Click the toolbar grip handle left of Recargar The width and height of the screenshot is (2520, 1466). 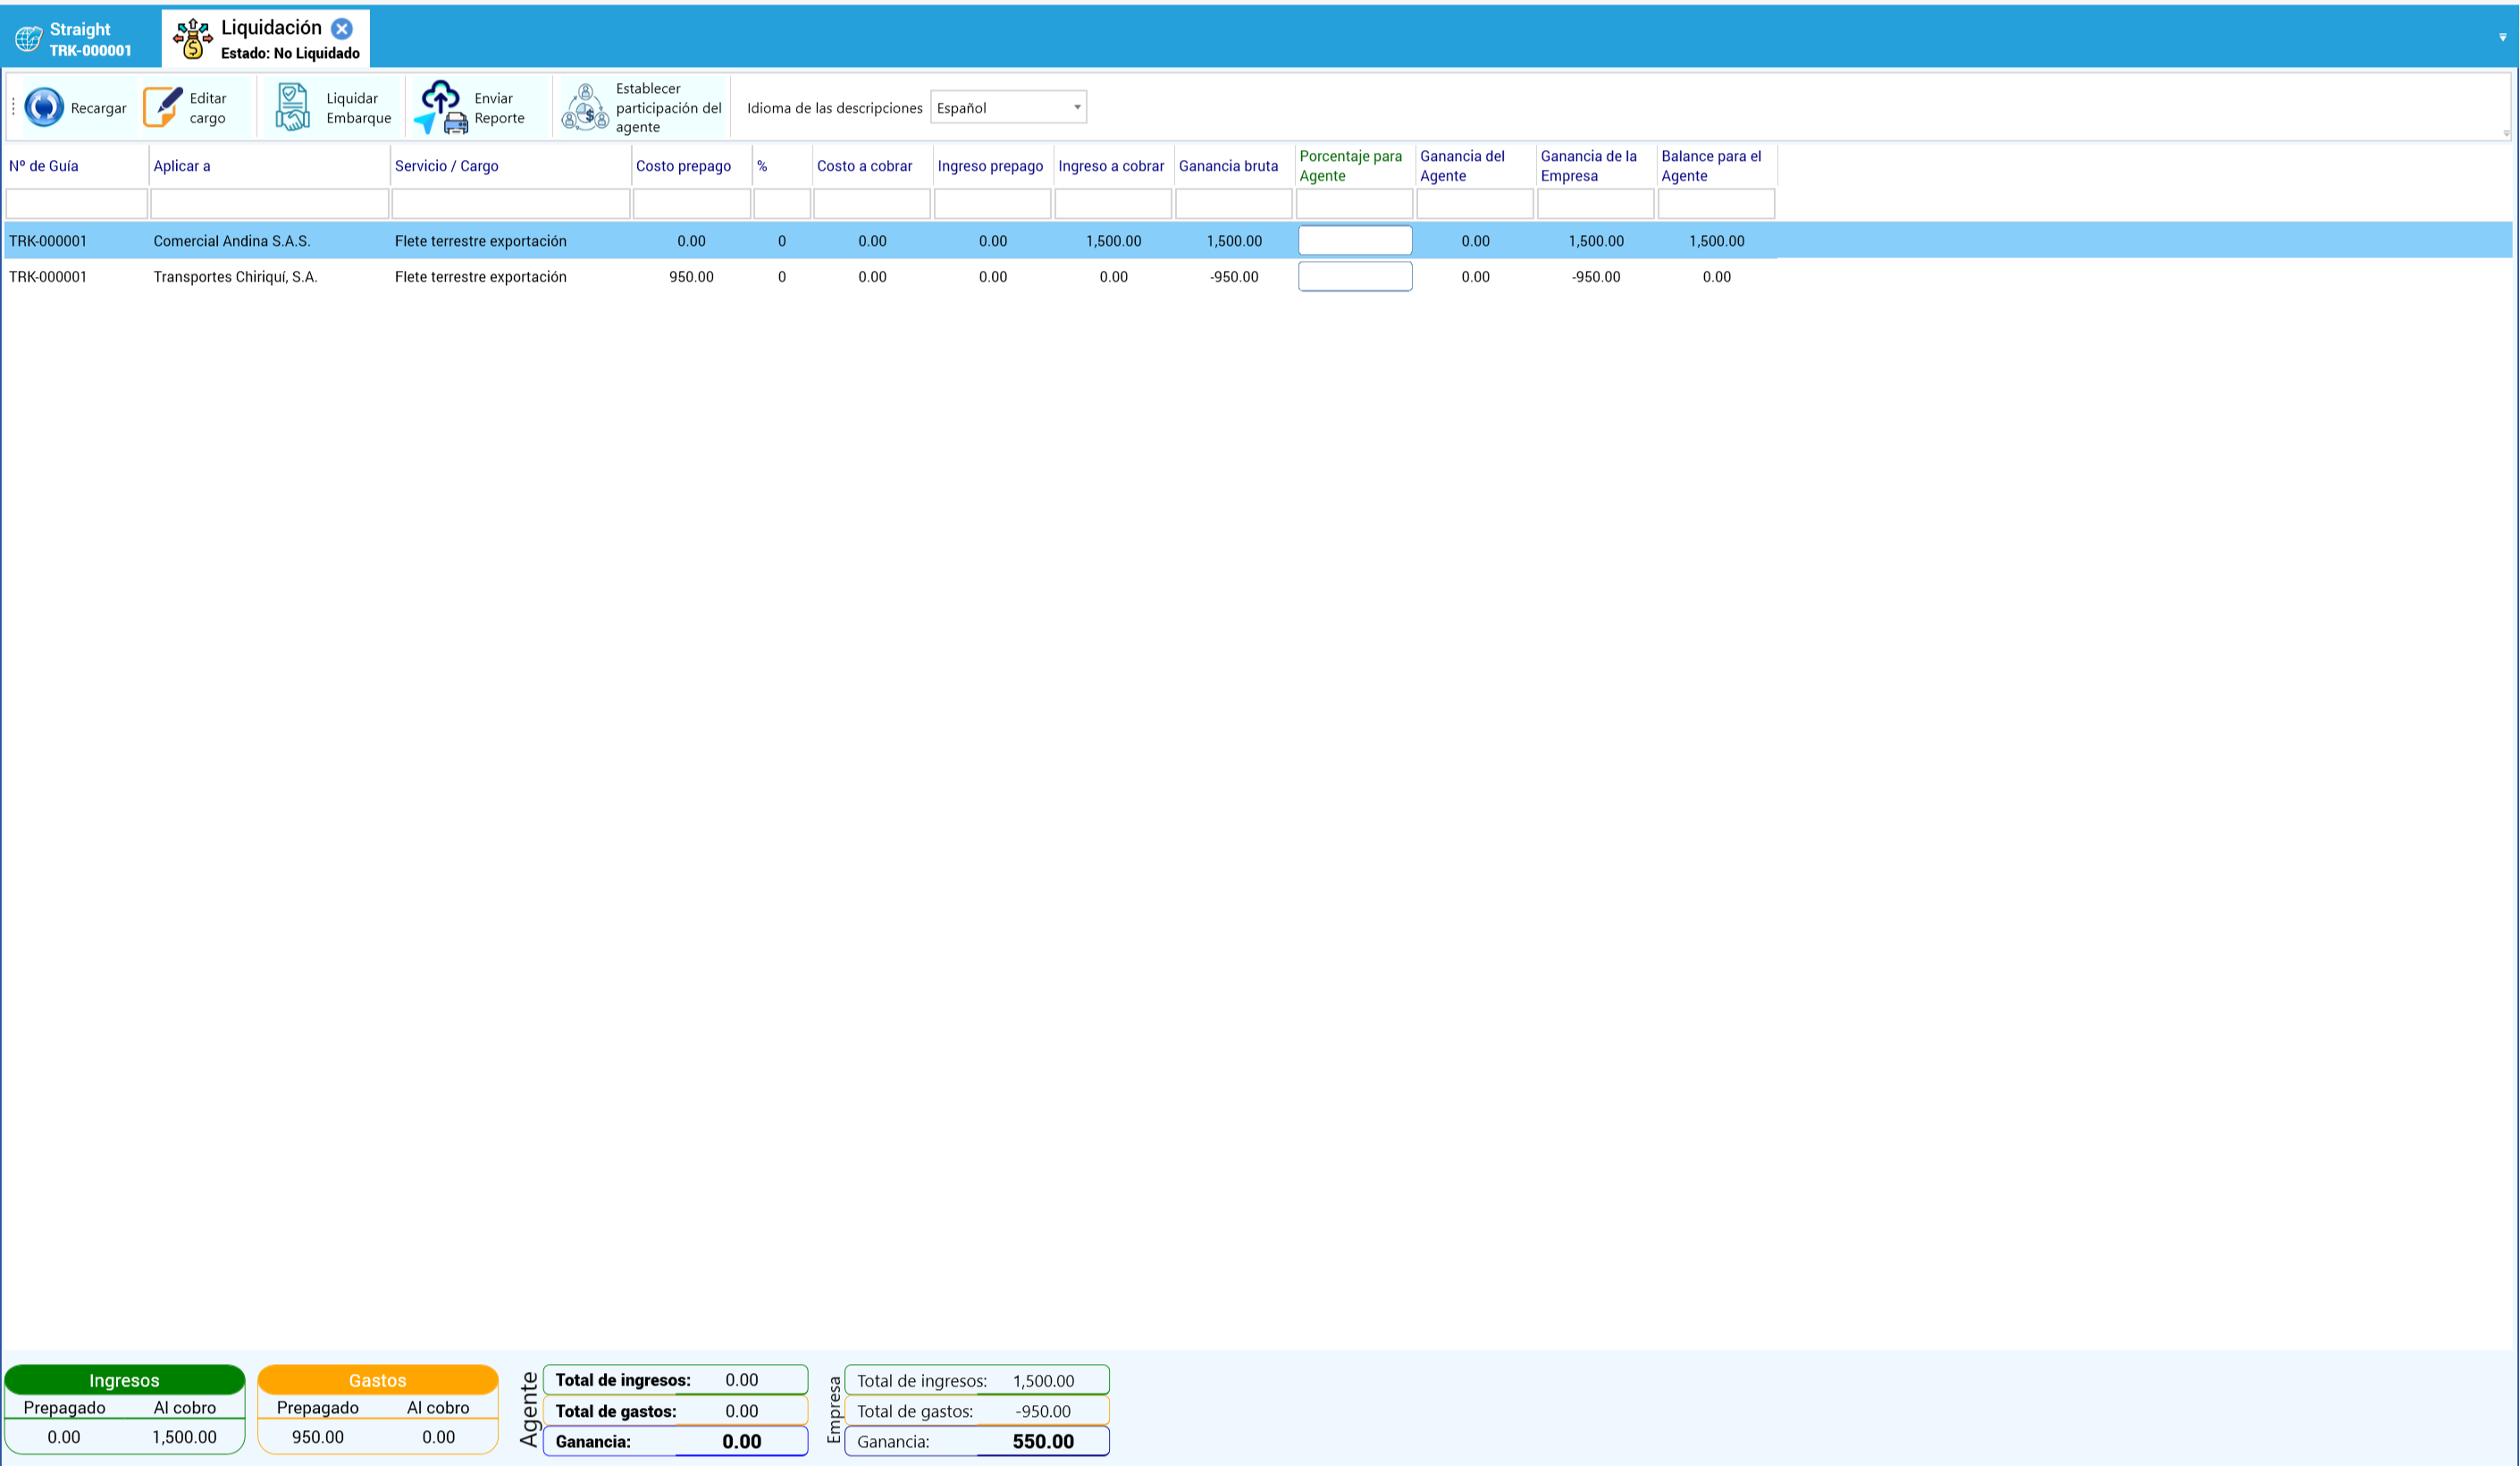pos(13,107)
